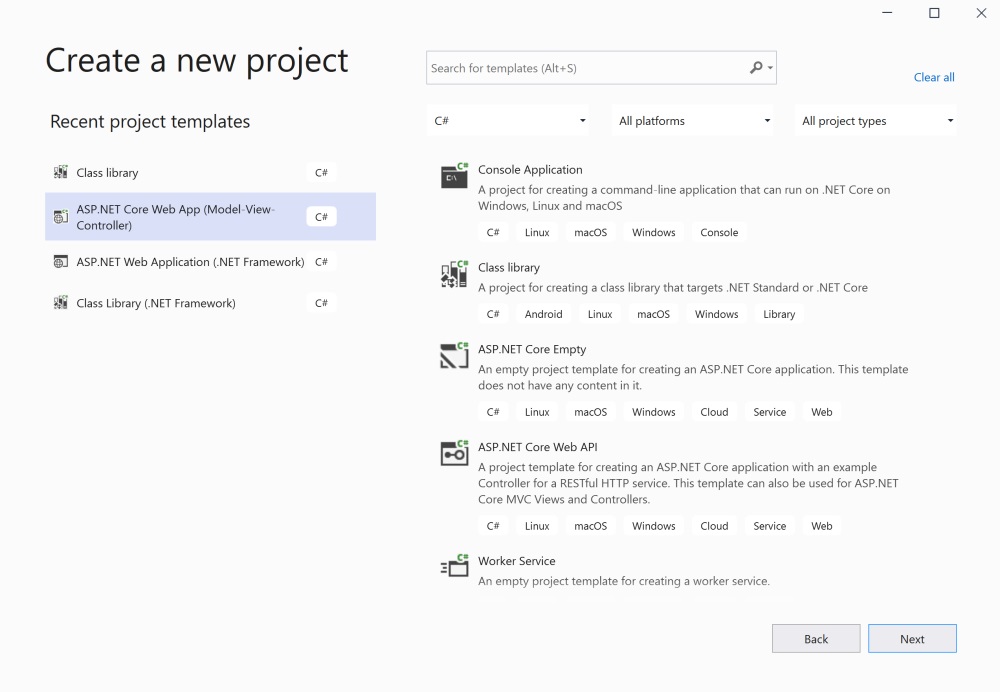Click Cloud tag under ASP.NET Core Empty
1000x692 pixels.
[x=714, y=412]
